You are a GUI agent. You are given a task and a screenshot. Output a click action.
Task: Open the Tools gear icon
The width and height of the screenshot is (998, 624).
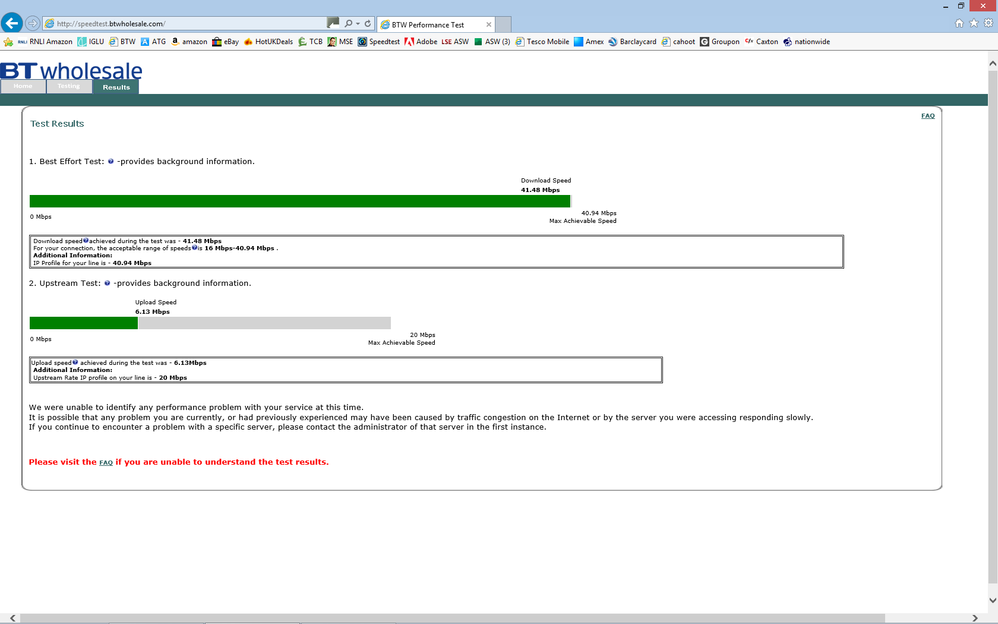tap(988, 24)
